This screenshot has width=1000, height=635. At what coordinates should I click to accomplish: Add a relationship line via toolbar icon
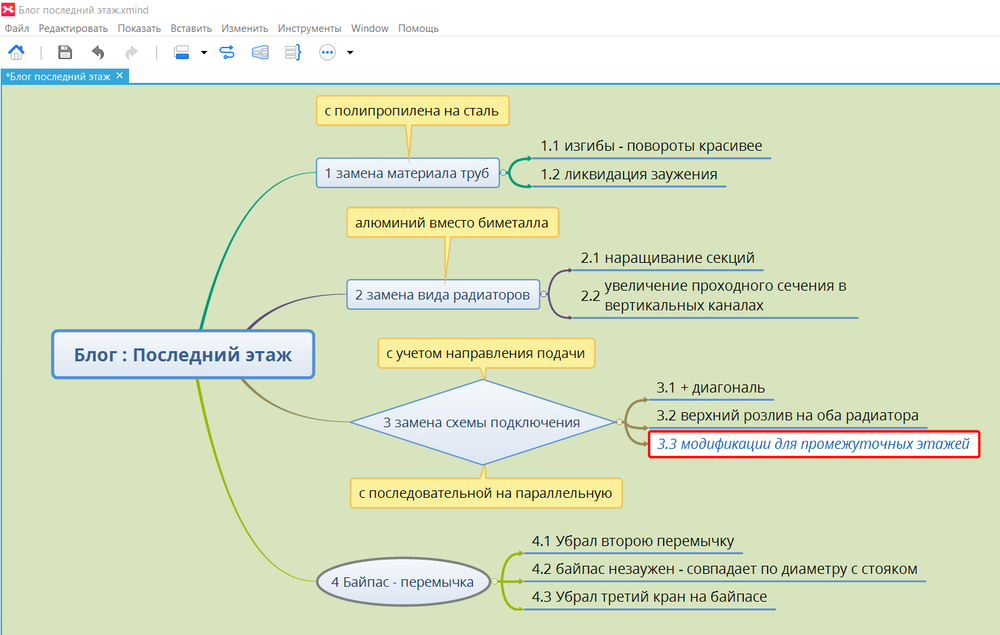tap(227, 52)
